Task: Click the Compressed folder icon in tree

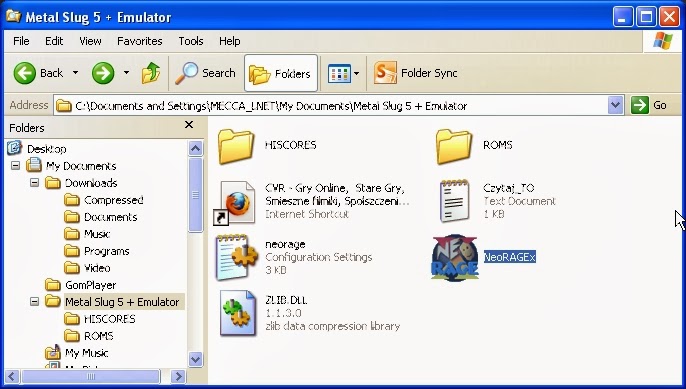Action: (72, 200)
